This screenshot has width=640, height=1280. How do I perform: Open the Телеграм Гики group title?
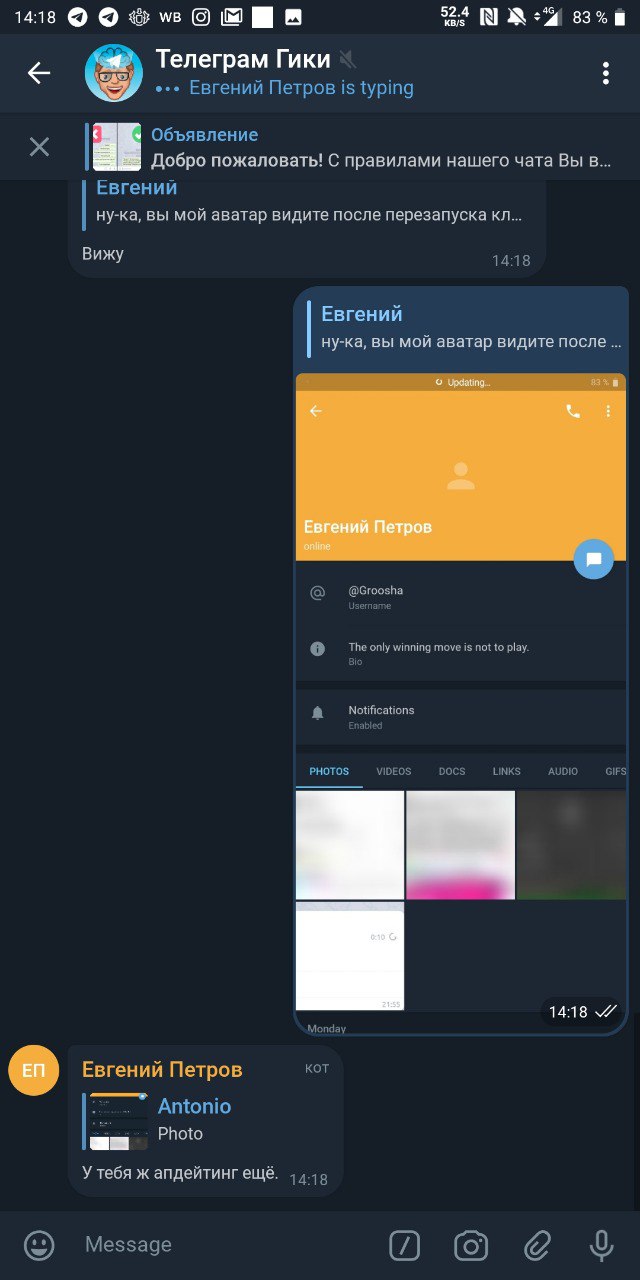(243, 59)
